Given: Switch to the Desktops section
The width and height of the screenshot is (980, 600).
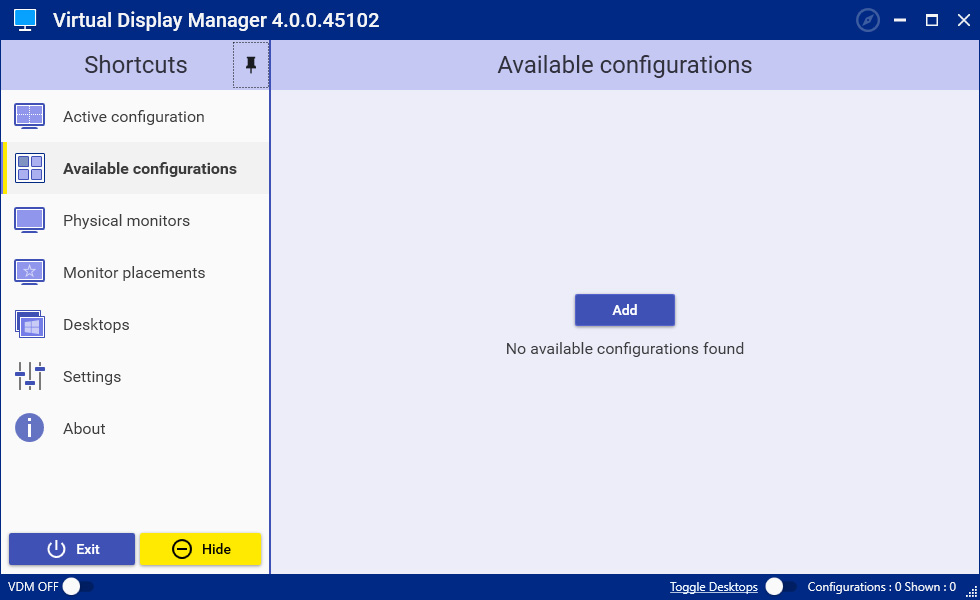Looking at the screenshot, I should (136, 324).
